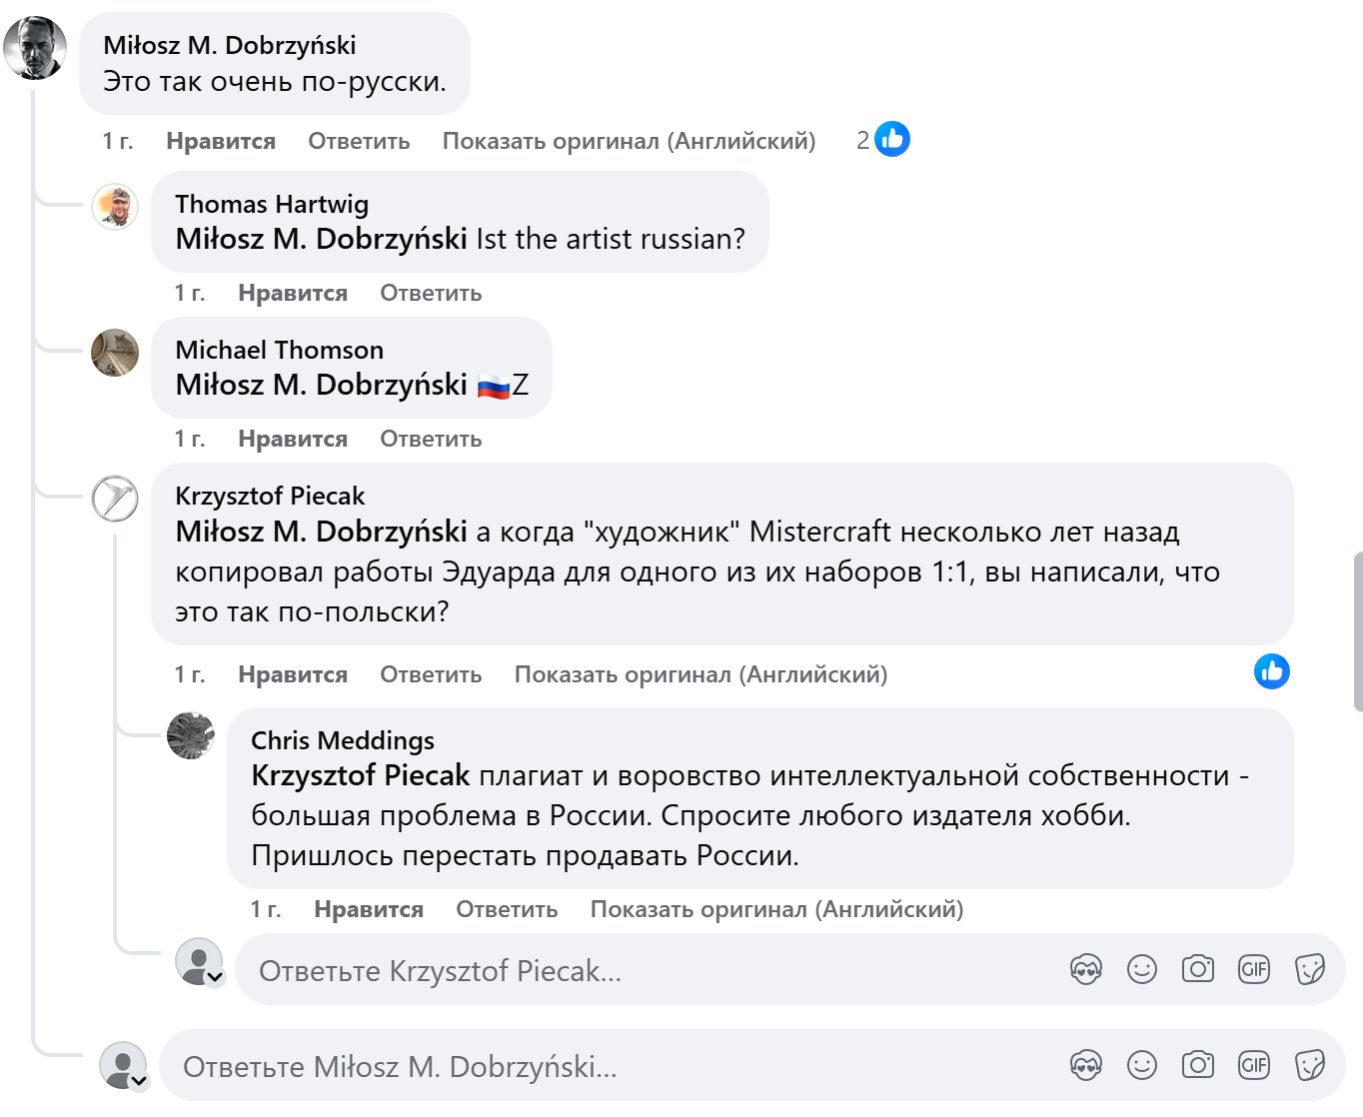This screenshot has width=1363, height=1117.
Task: Reply to Krzysztof Piecak's comment
Action: (430, 675)
